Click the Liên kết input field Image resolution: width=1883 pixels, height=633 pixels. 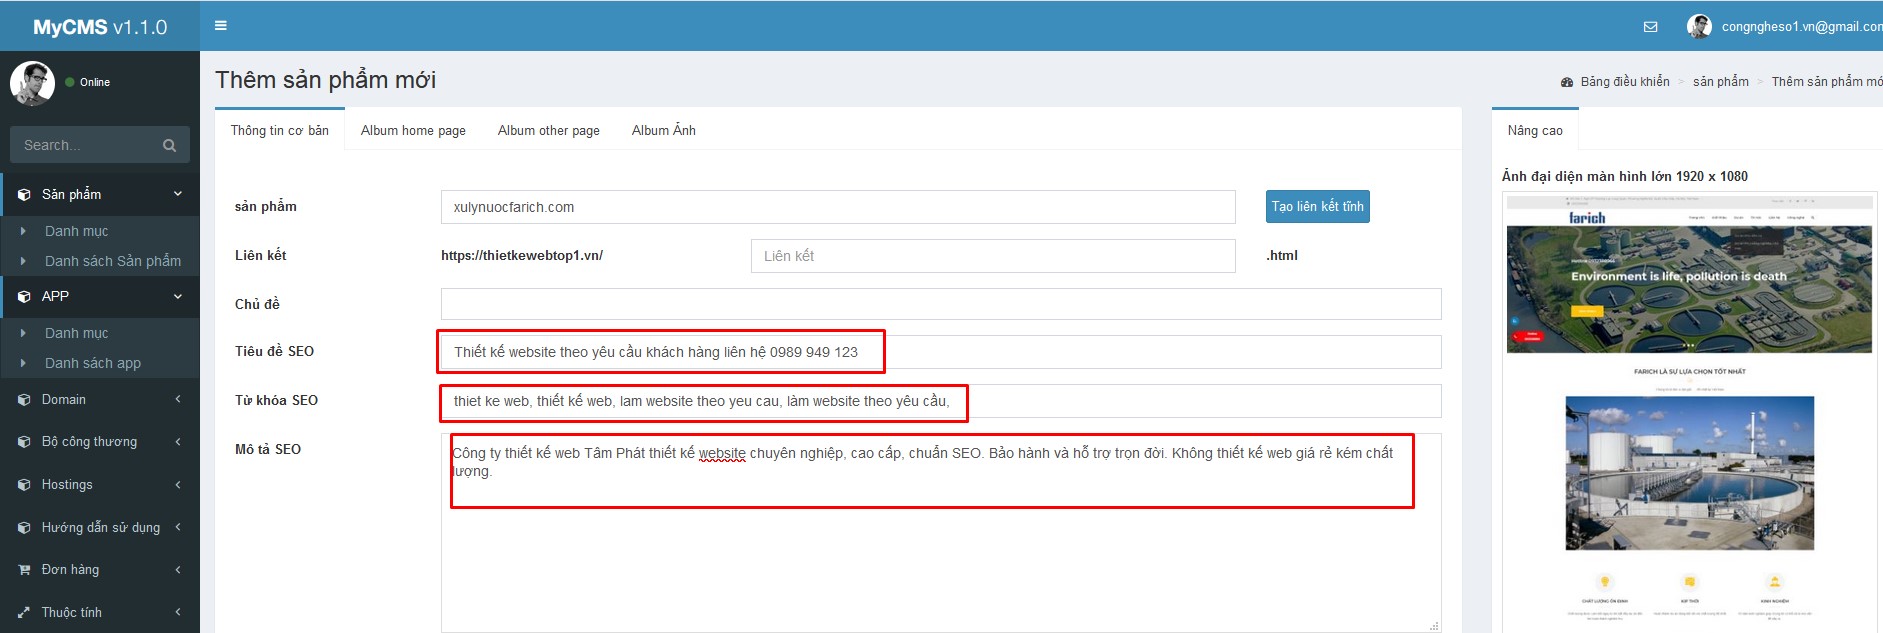coord(992,256)
